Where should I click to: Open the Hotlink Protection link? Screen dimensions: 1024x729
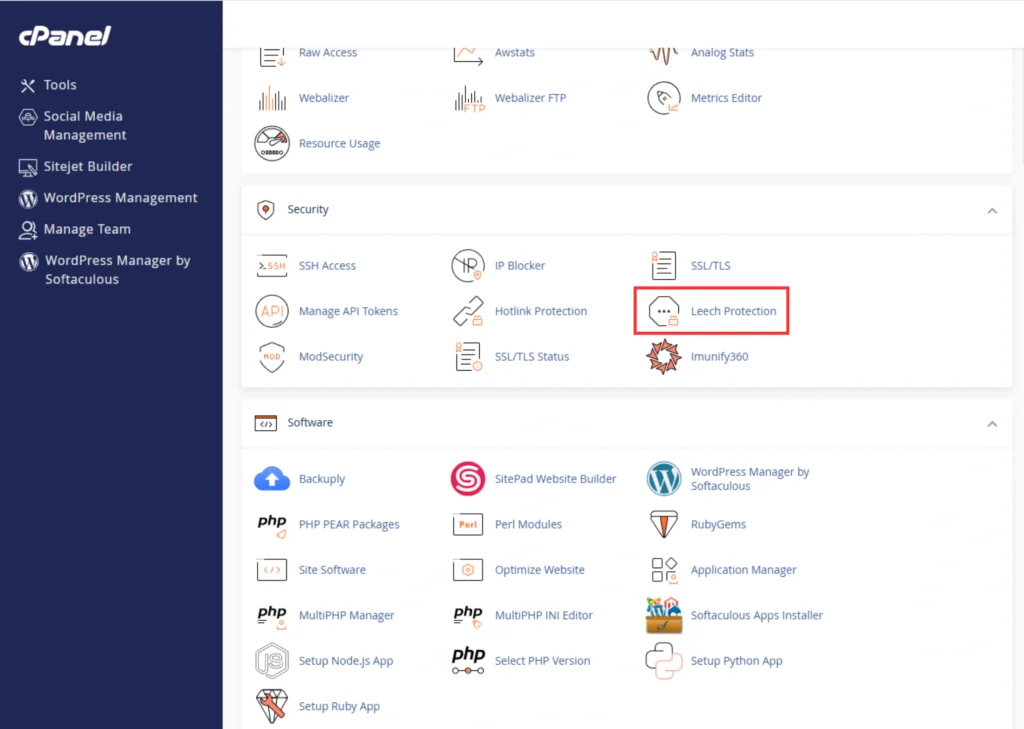pyautogui.click(x=541, y=312)
